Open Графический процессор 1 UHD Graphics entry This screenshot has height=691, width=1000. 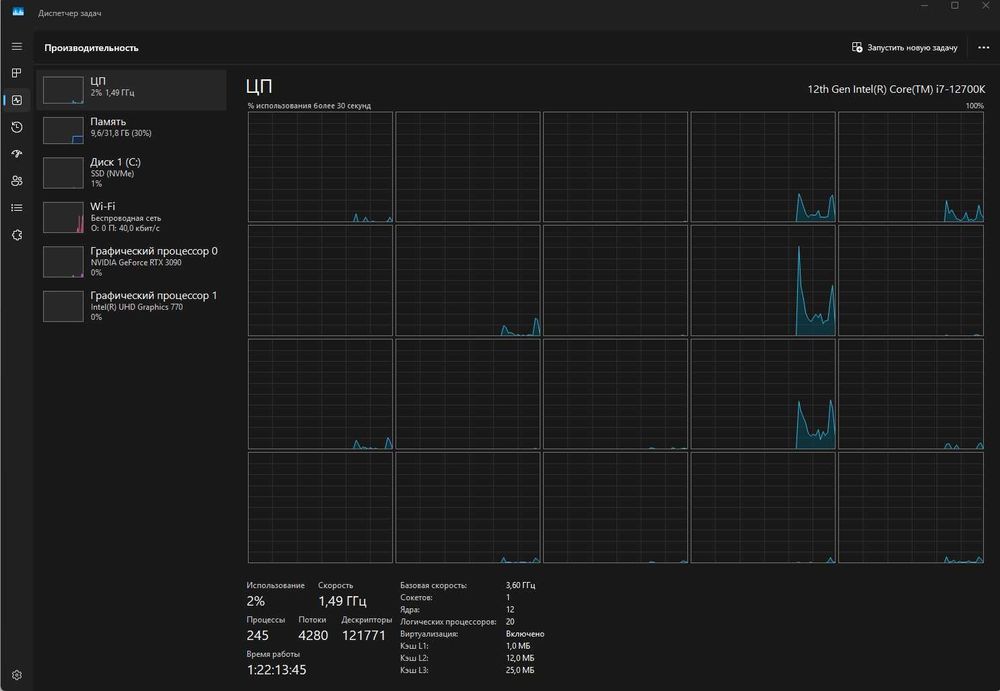tap(131, 306)
